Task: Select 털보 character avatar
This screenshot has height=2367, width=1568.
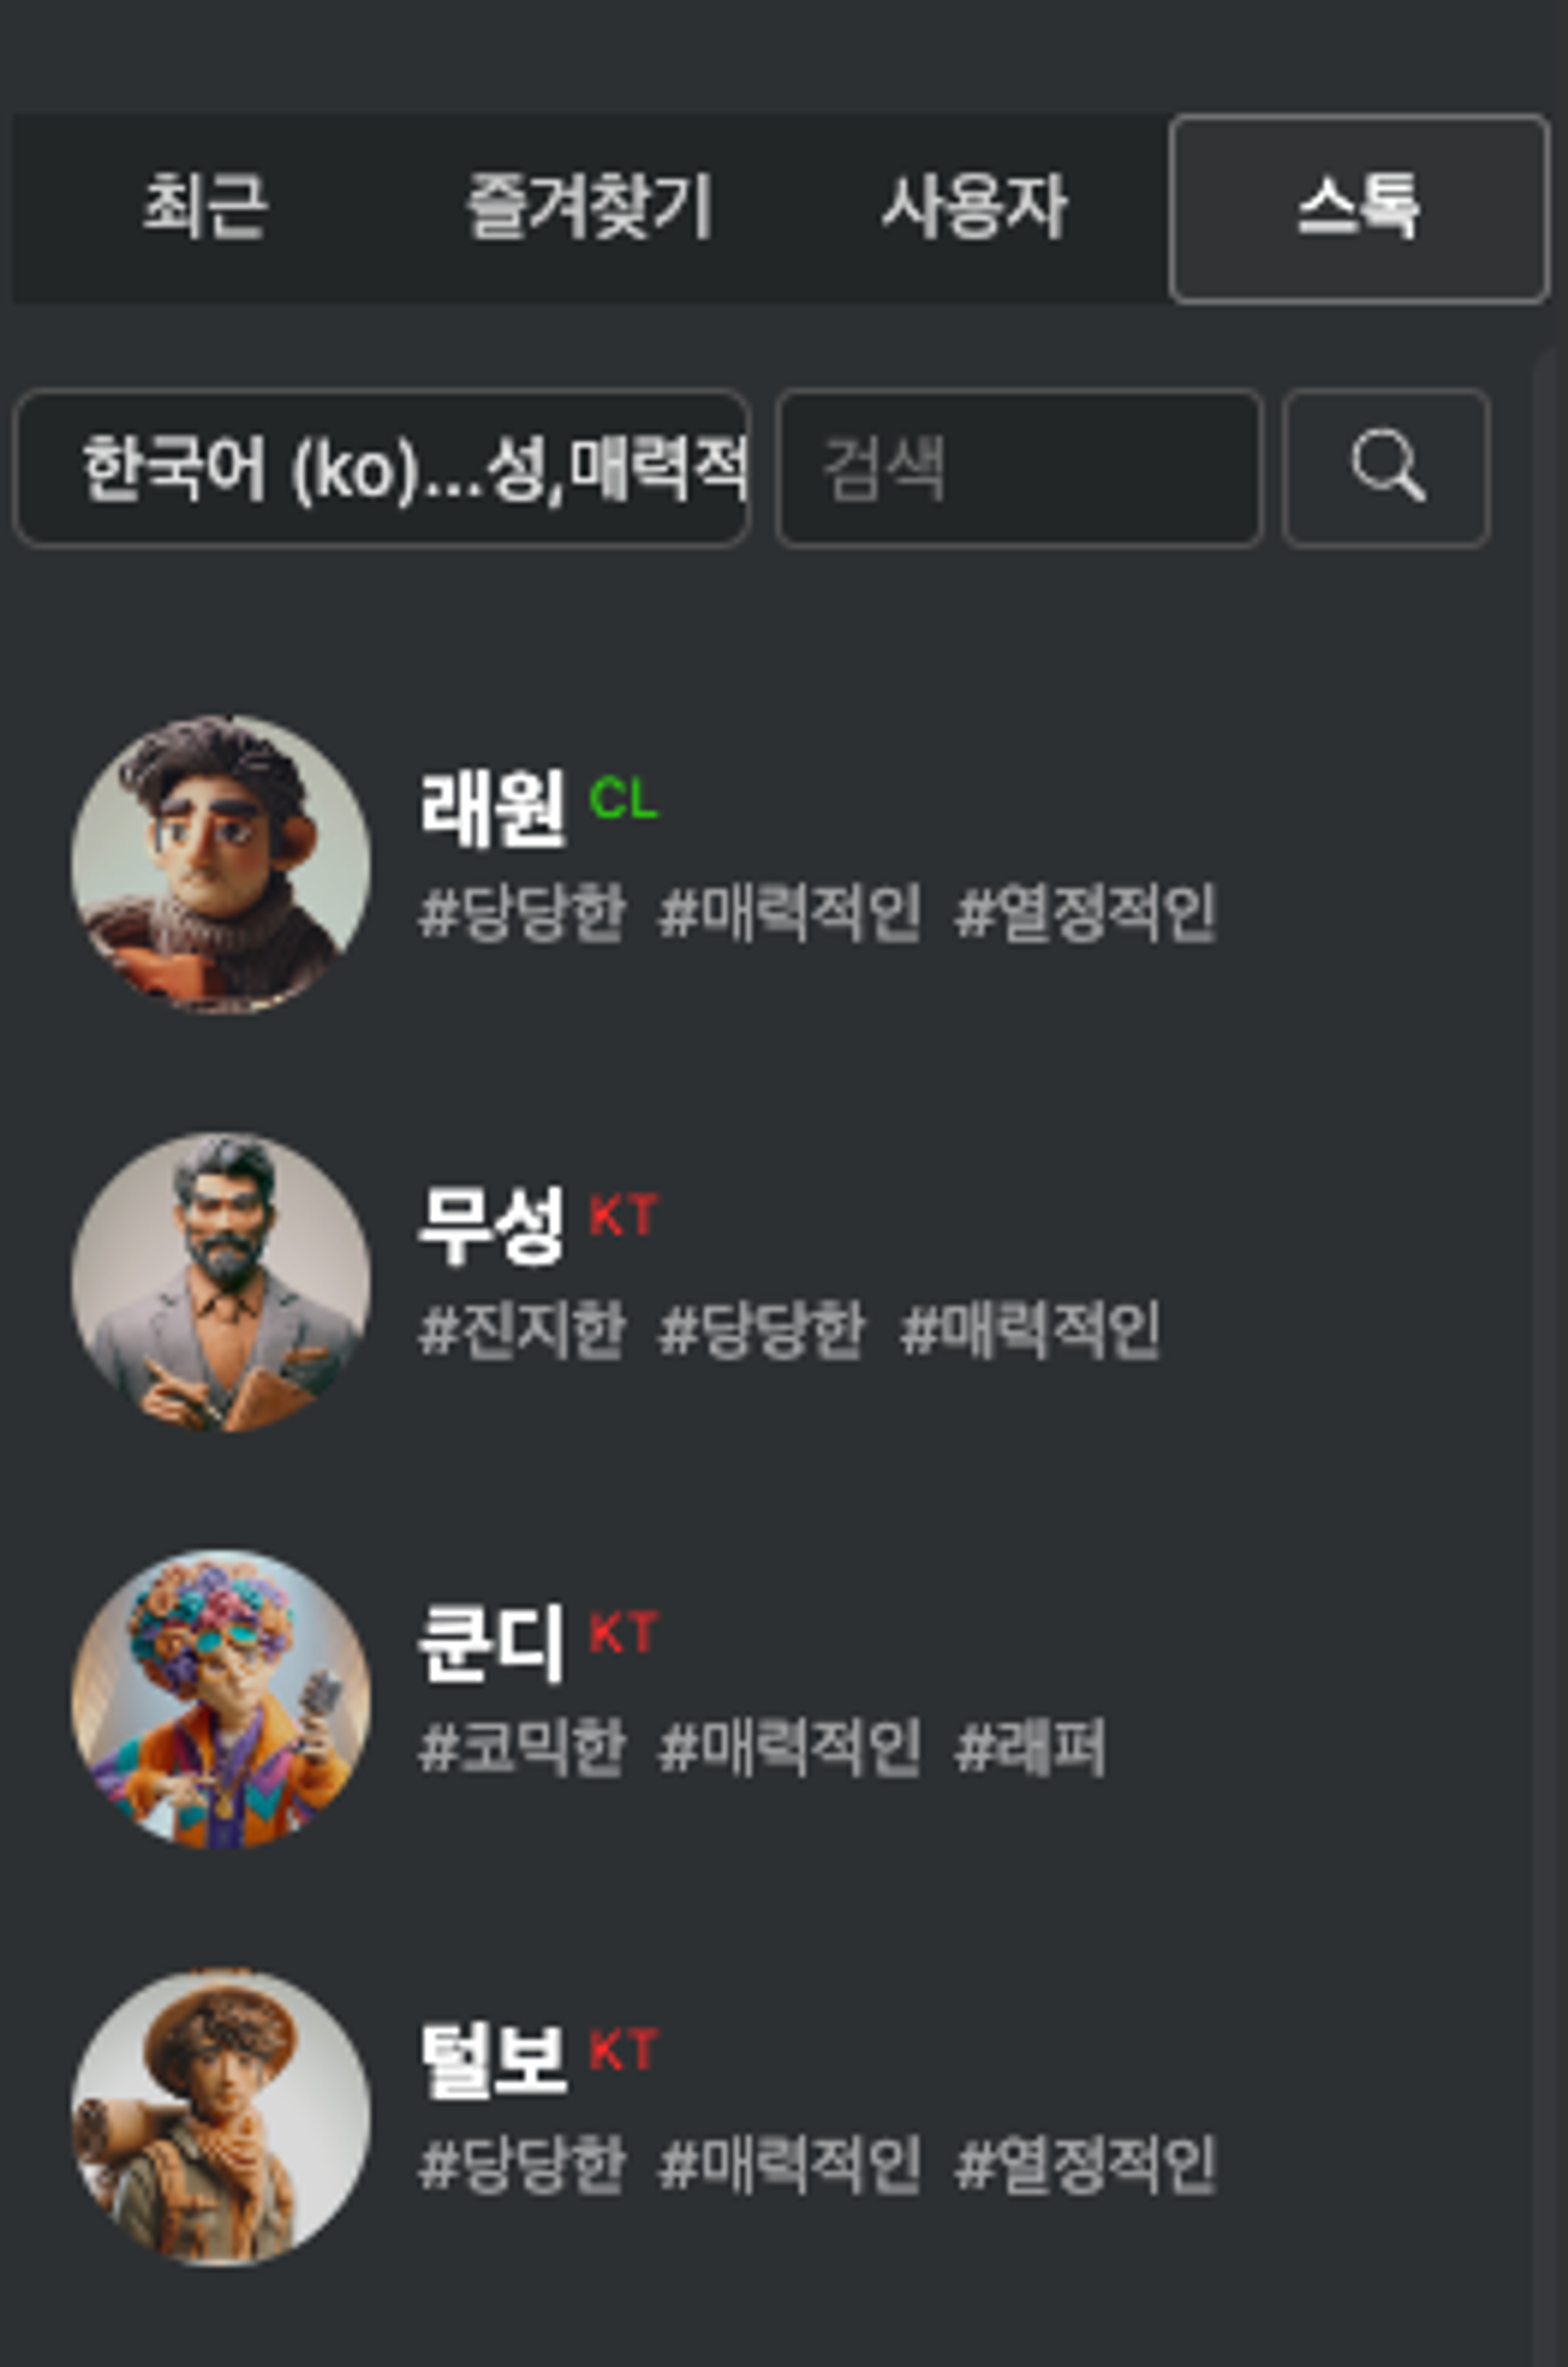Action: pos(221,2117)
